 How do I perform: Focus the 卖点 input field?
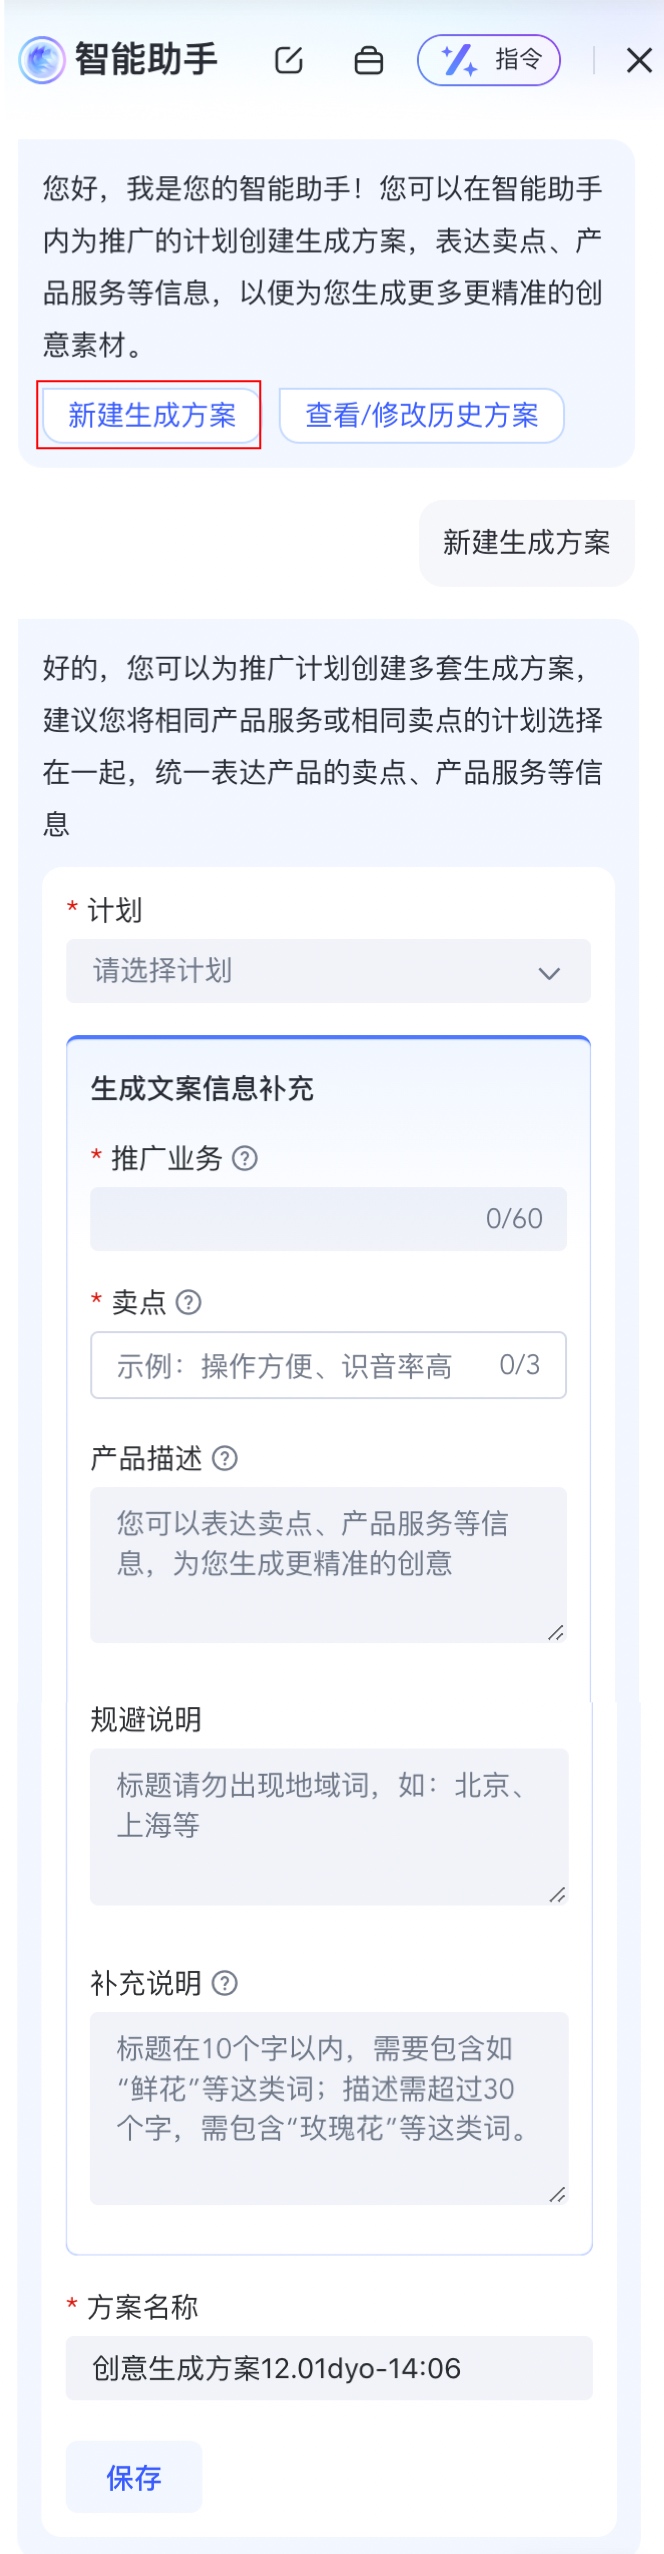click(x=300, y=1365)
